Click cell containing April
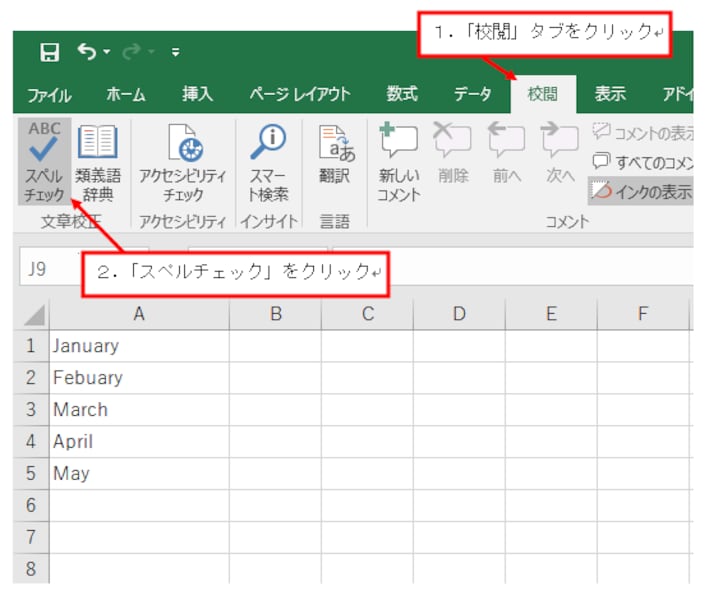Image resolution: width=709 pixels, height=600 pixels. click(x=139, y=441)
